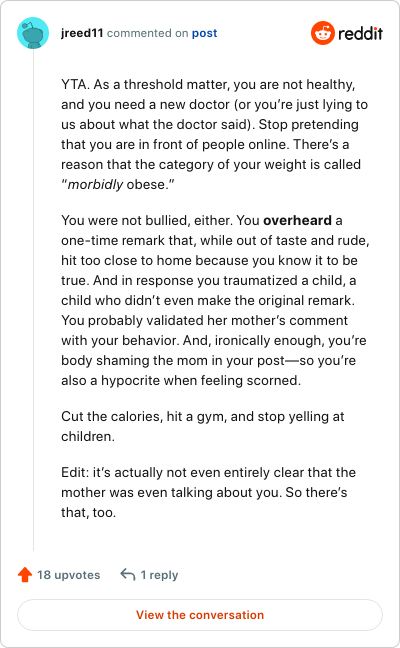The width and height of the screenshot is (400, 648).
Task: Click the phrase "that, too." ending the comment
Action: pos(88,512)
